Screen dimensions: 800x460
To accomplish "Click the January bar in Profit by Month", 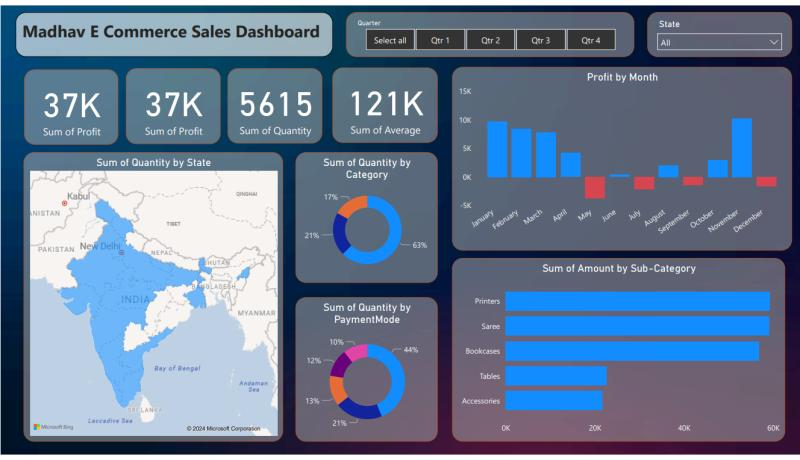I will 497,149.
